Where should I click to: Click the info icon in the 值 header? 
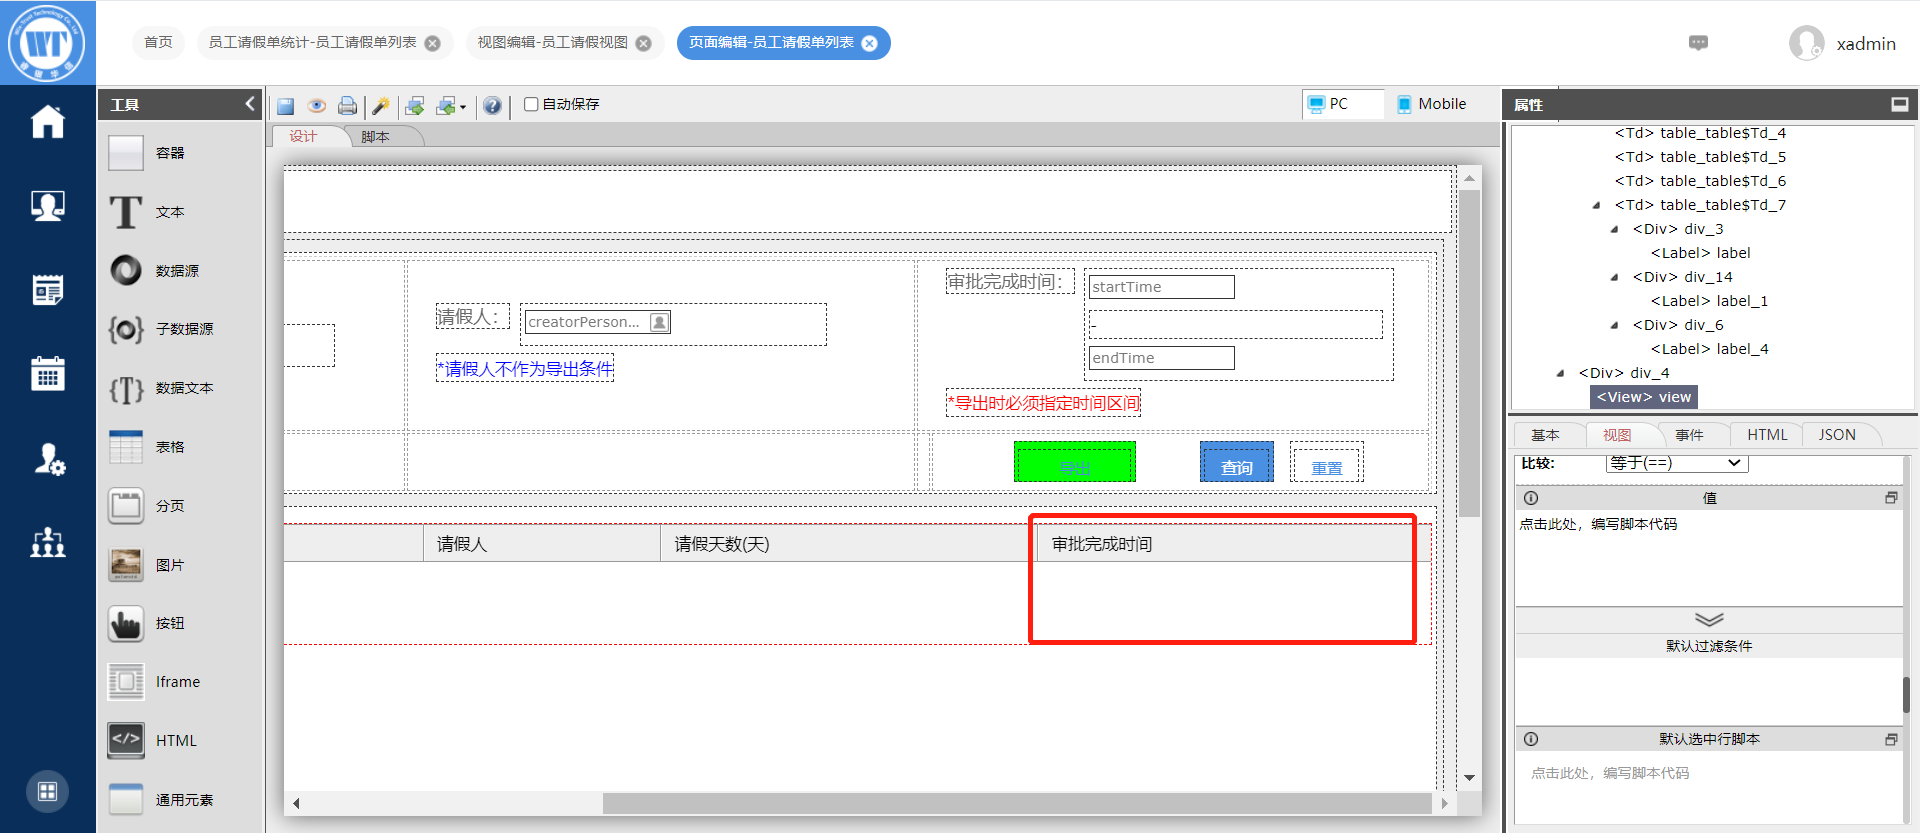pos(1531,498)
